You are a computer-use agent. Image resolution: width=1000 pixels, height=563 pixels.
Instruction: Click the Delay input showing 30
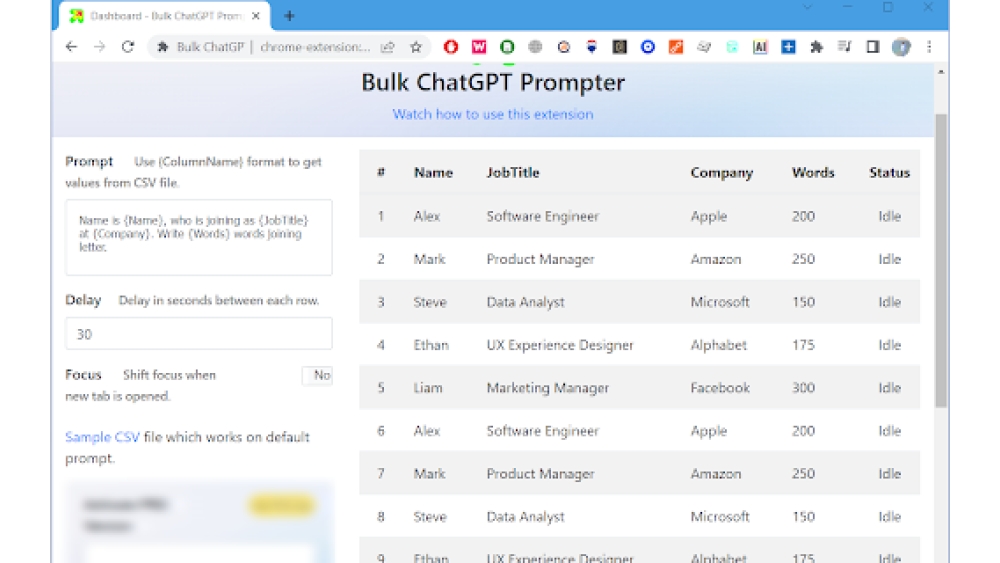(x=198, y=333)
